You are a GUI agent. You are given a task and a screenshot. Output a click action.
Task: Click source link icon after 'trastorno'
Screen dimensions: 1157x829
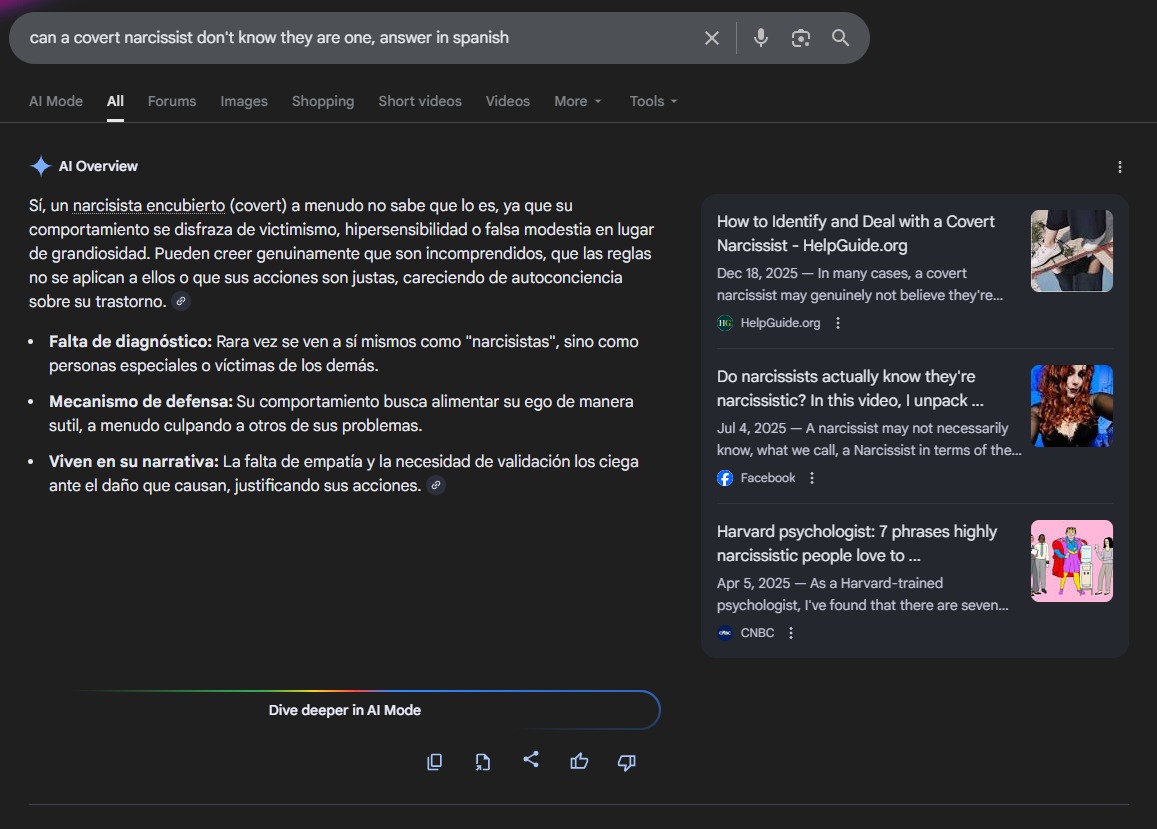pos(180,301)
